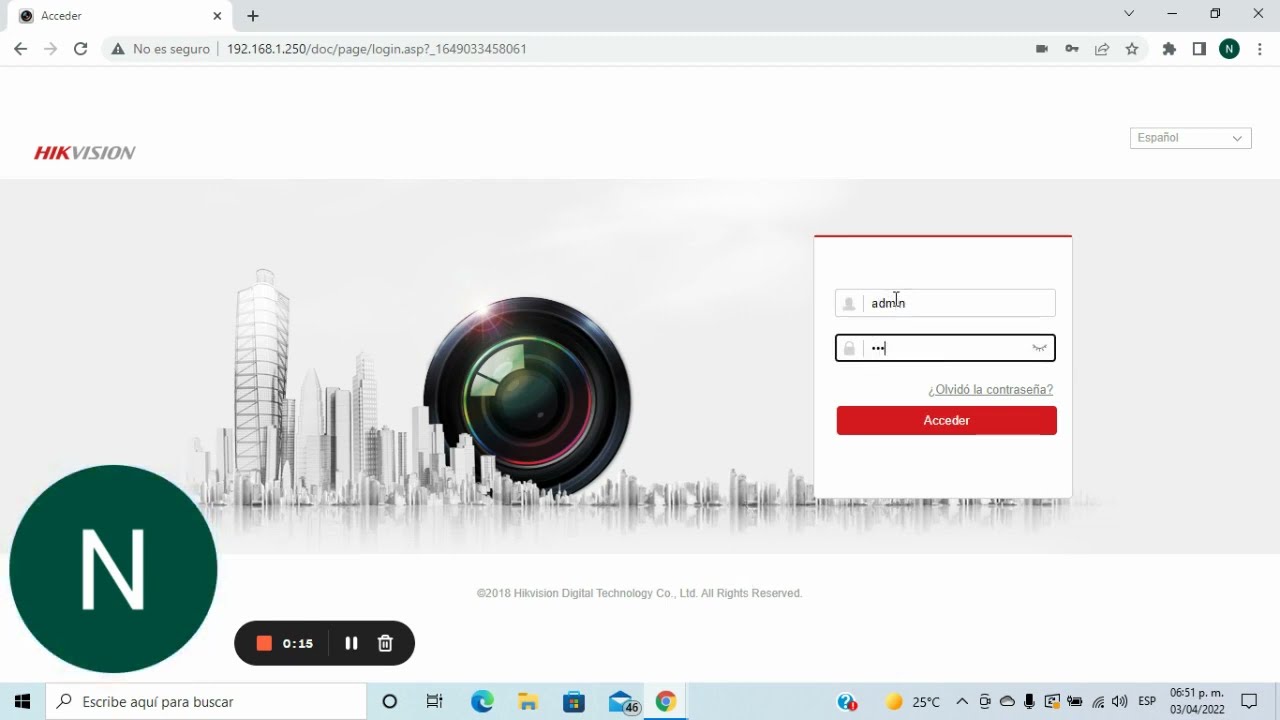Viewport: 1280px width, 720px height.
Task: Click the screen capture tray icon
Action: (x=1052, y=702)
